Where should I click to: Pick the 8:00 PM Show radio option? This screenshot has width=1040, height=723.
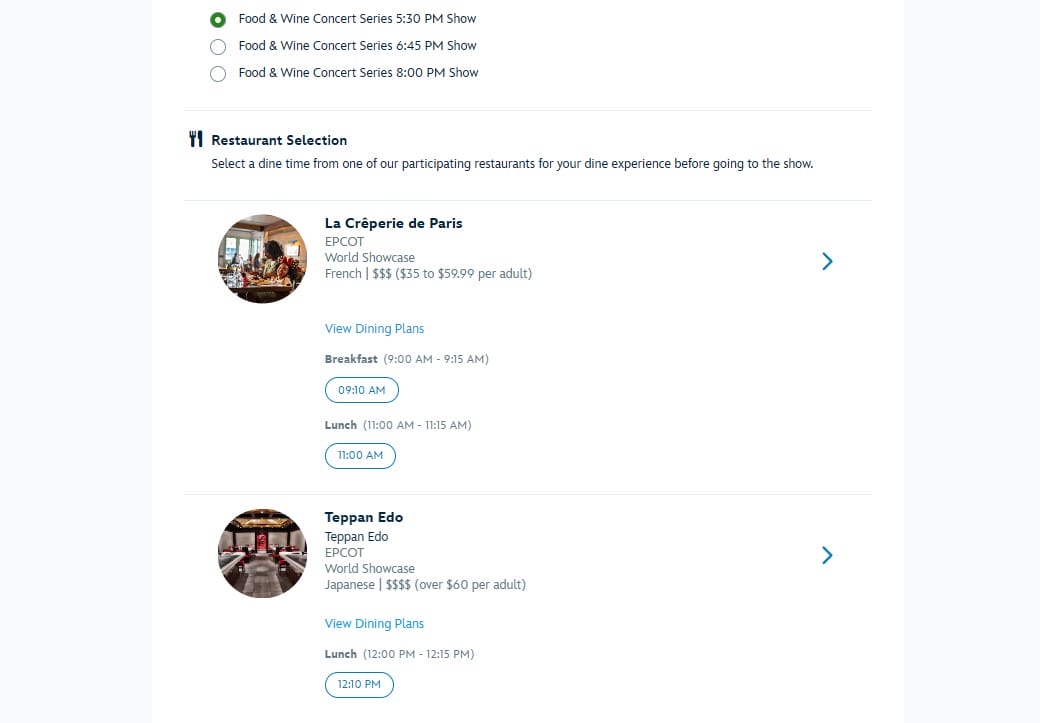coord(218,73)
